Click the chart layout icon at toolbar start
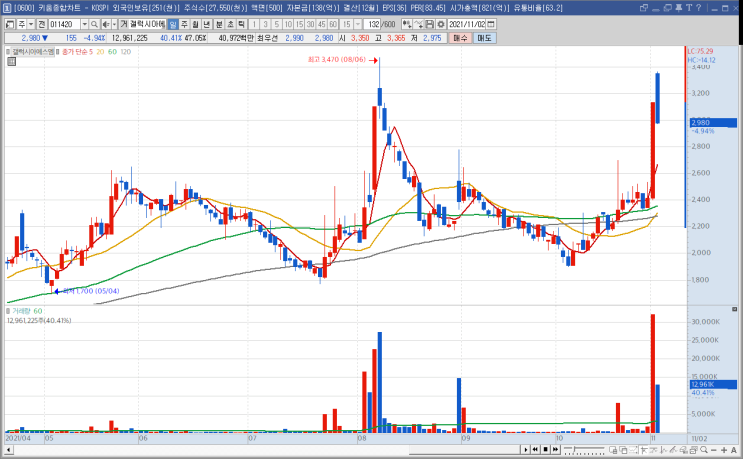The height and width of the screenshot is (459, 743). (x=9, y=24)
